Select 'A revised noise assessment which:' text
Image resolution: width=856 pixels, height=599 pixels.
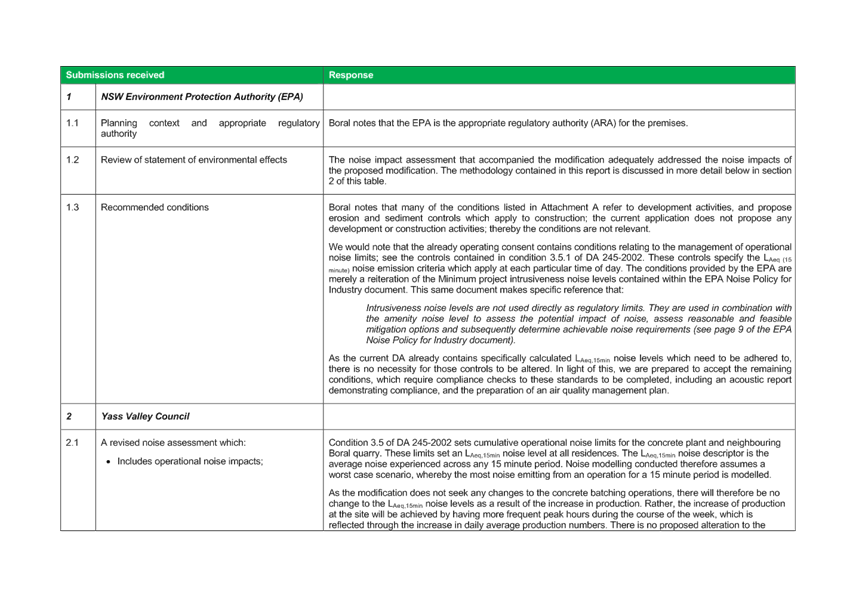[173, 442]
